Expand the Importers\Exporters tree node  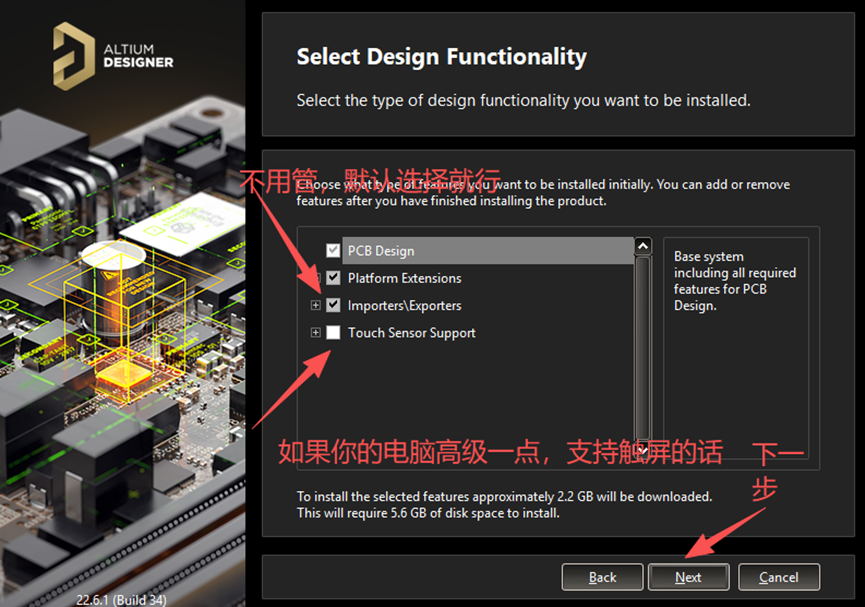click(x=316, y=305)
